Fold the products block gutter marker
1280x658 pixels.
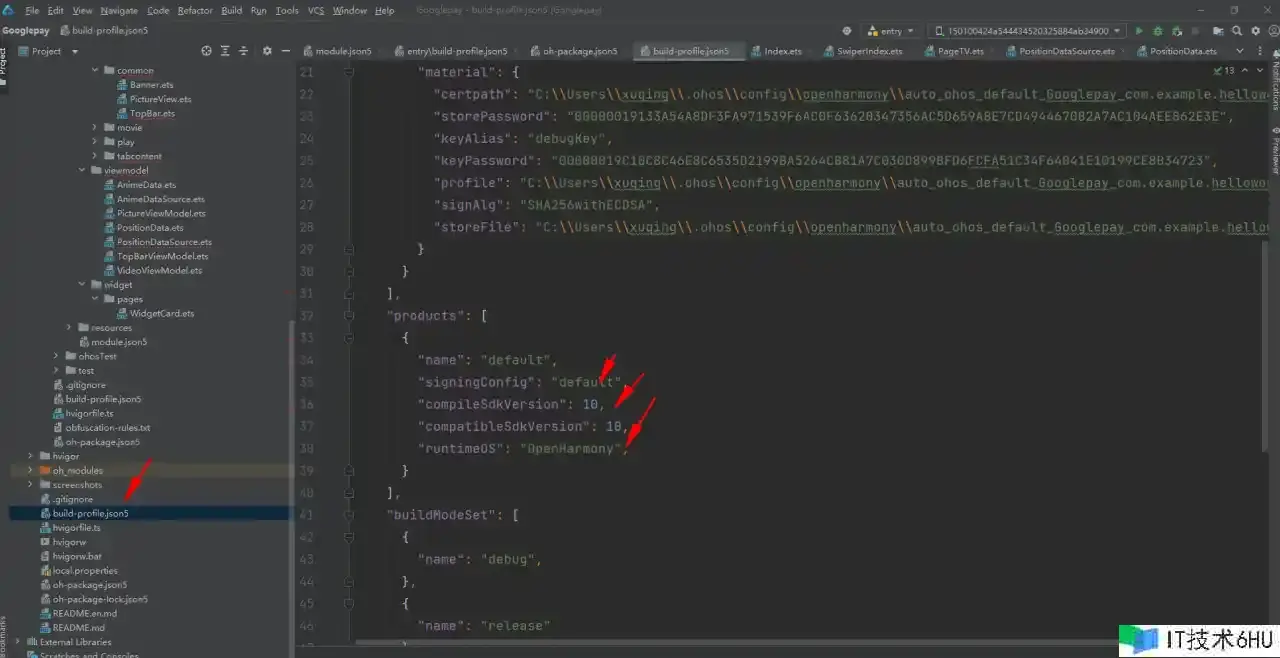tap(349, 316)
